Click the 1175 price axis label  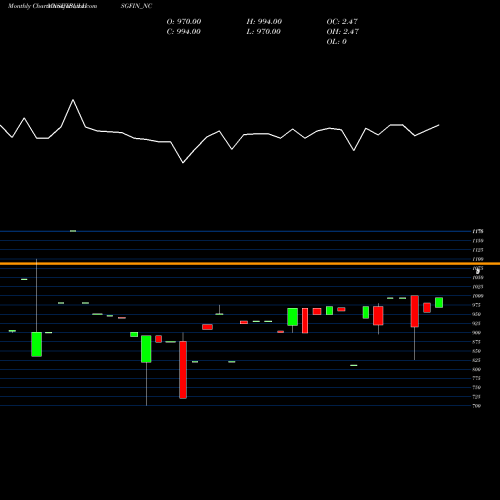point(478,231)
